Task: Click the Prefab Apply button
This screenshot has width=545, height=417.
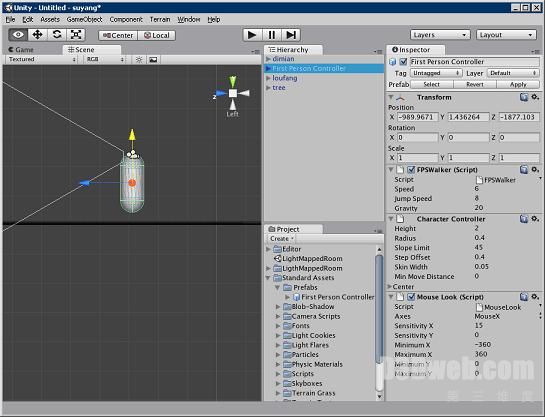Action: coord(518,84)
